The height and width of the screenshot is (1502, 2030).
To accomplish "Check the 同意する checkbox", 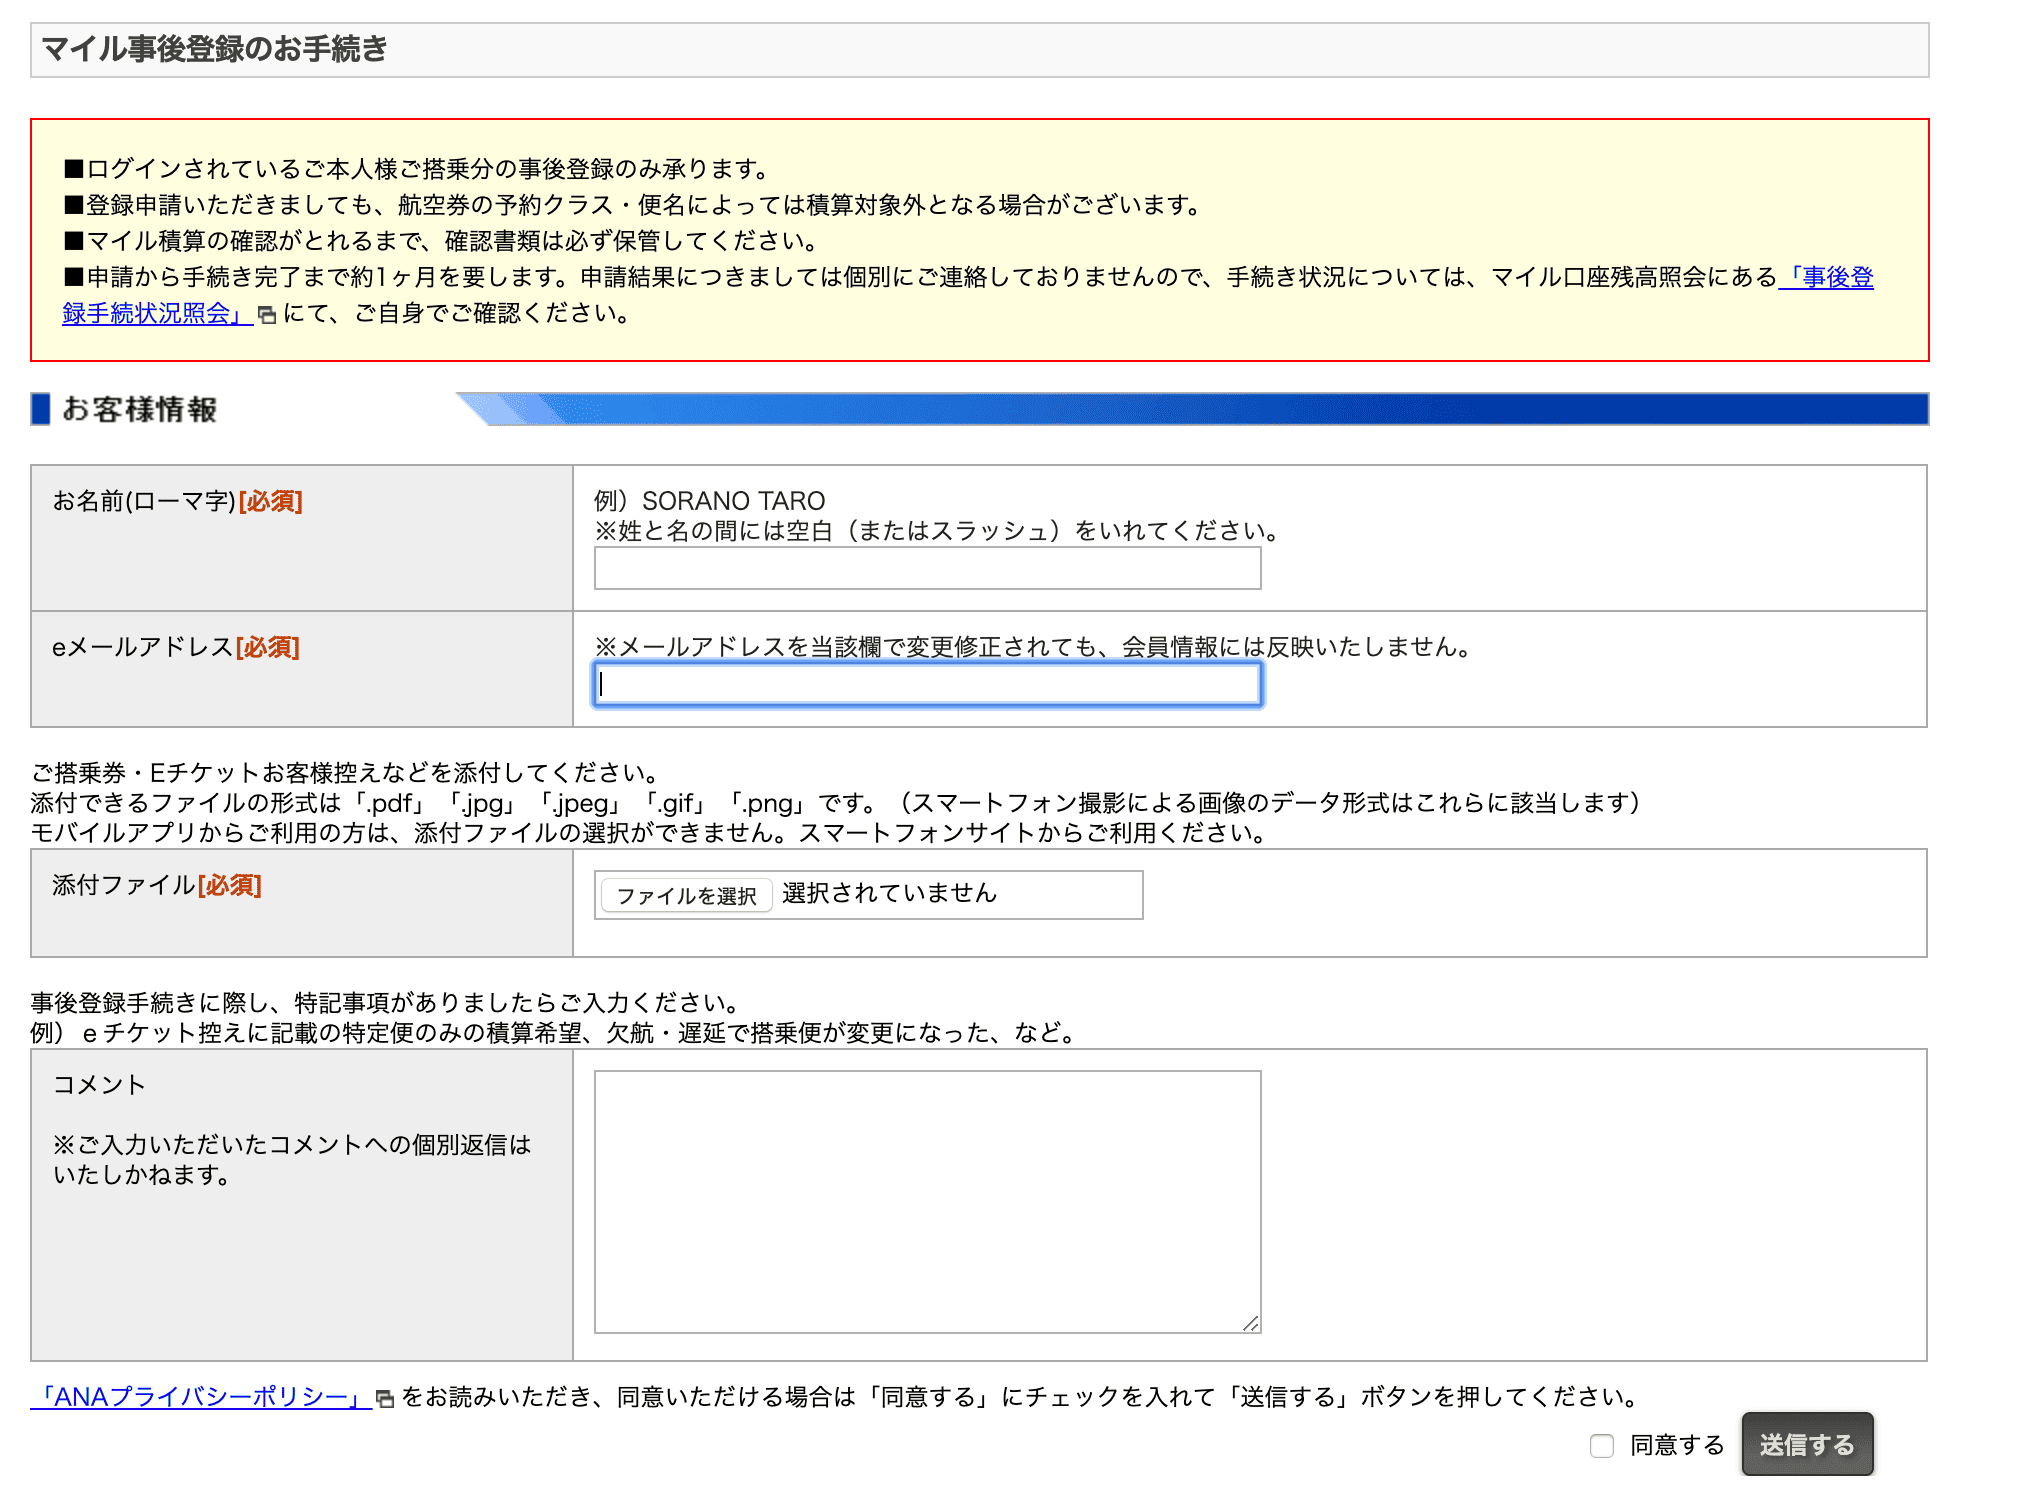I will pos(1602,1446).
